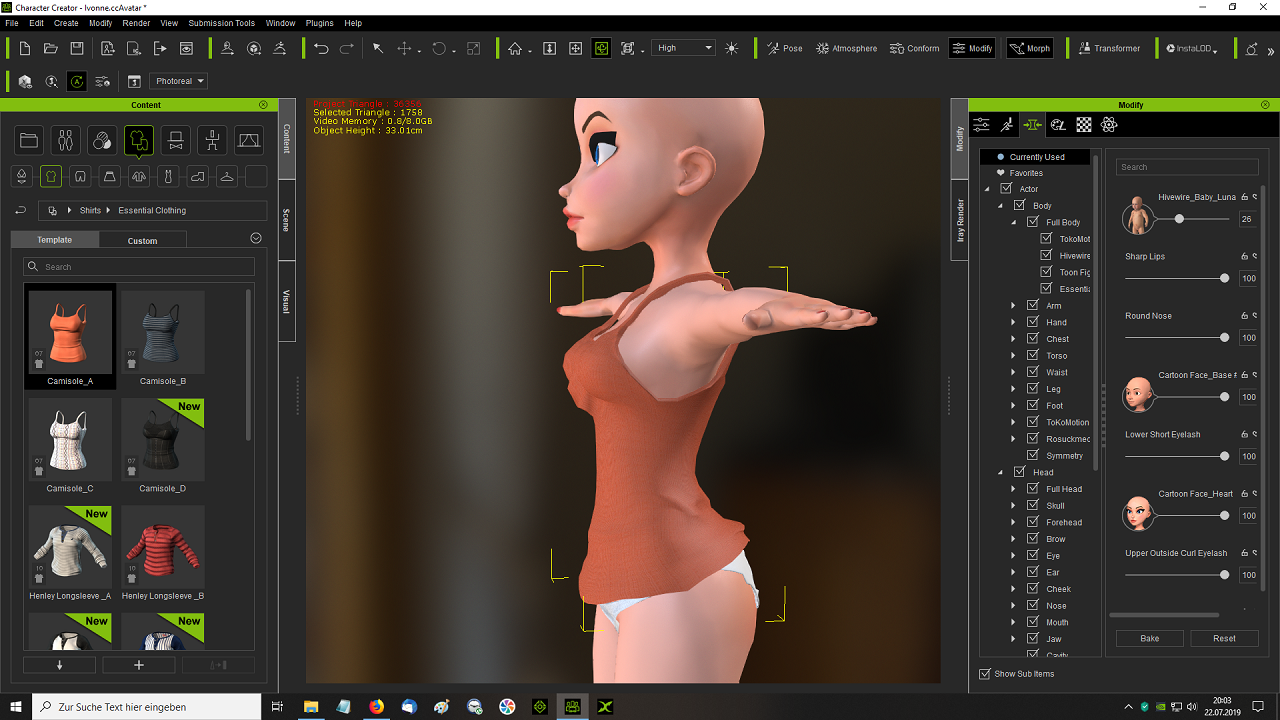Image resolution: width=1280 pixels, height=720 pixels.
Task: Click the Home view icon
Action: (515, 48)
